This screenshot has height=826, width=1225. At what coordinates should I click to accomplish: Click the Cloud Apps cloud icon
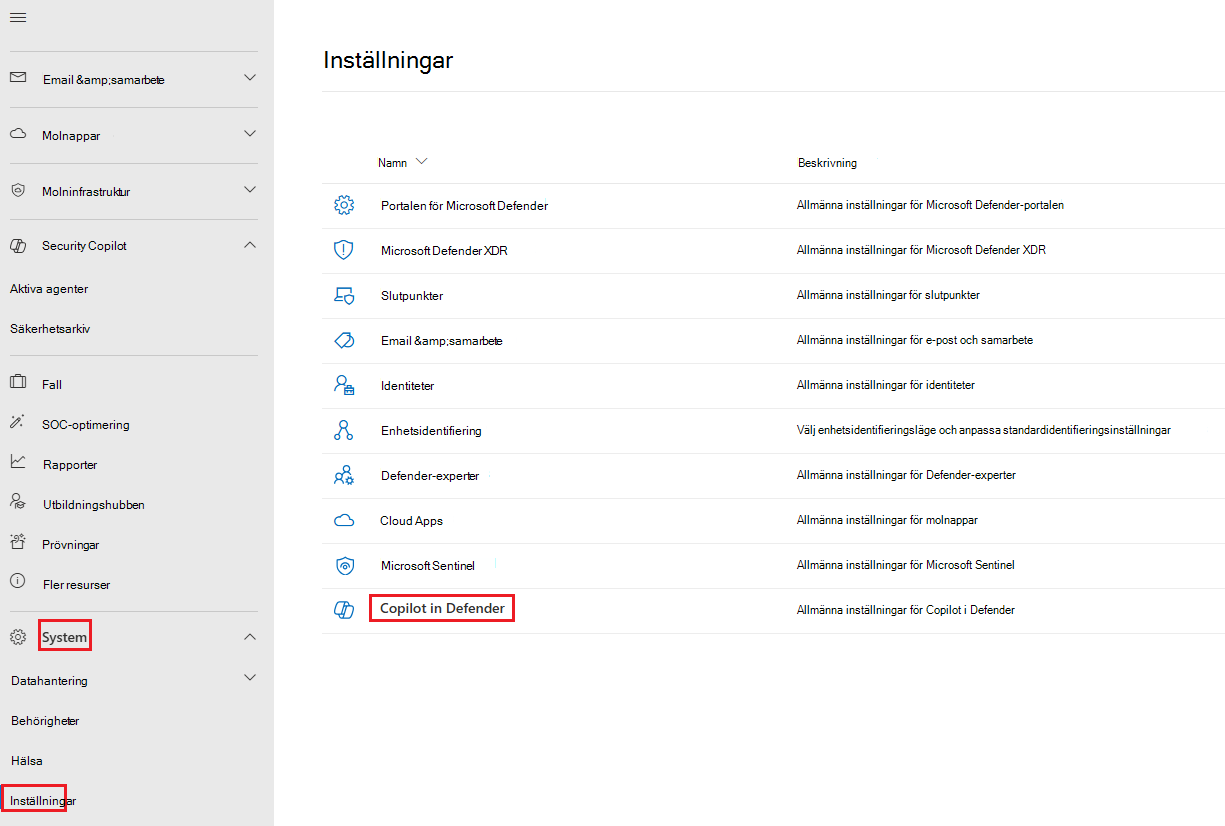[x=344, y=520]
